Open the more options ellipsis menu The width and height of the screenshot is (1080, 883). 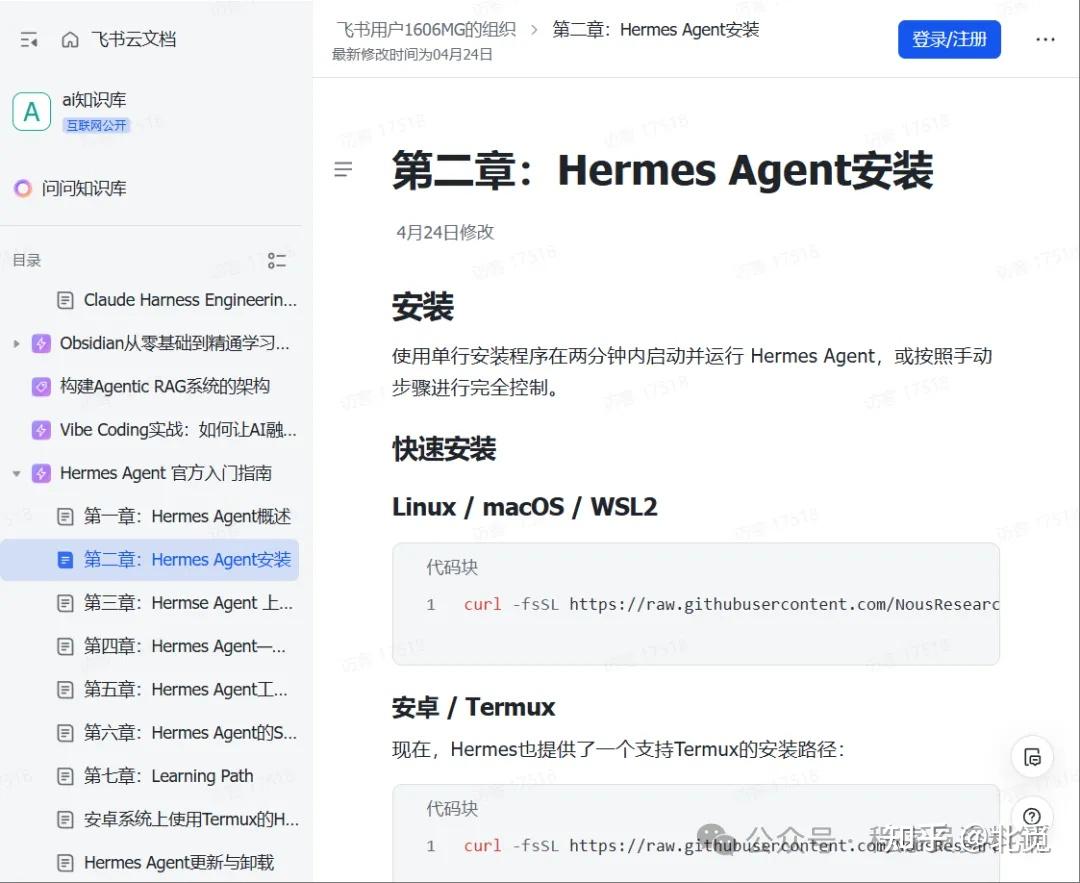point(1046,39)
